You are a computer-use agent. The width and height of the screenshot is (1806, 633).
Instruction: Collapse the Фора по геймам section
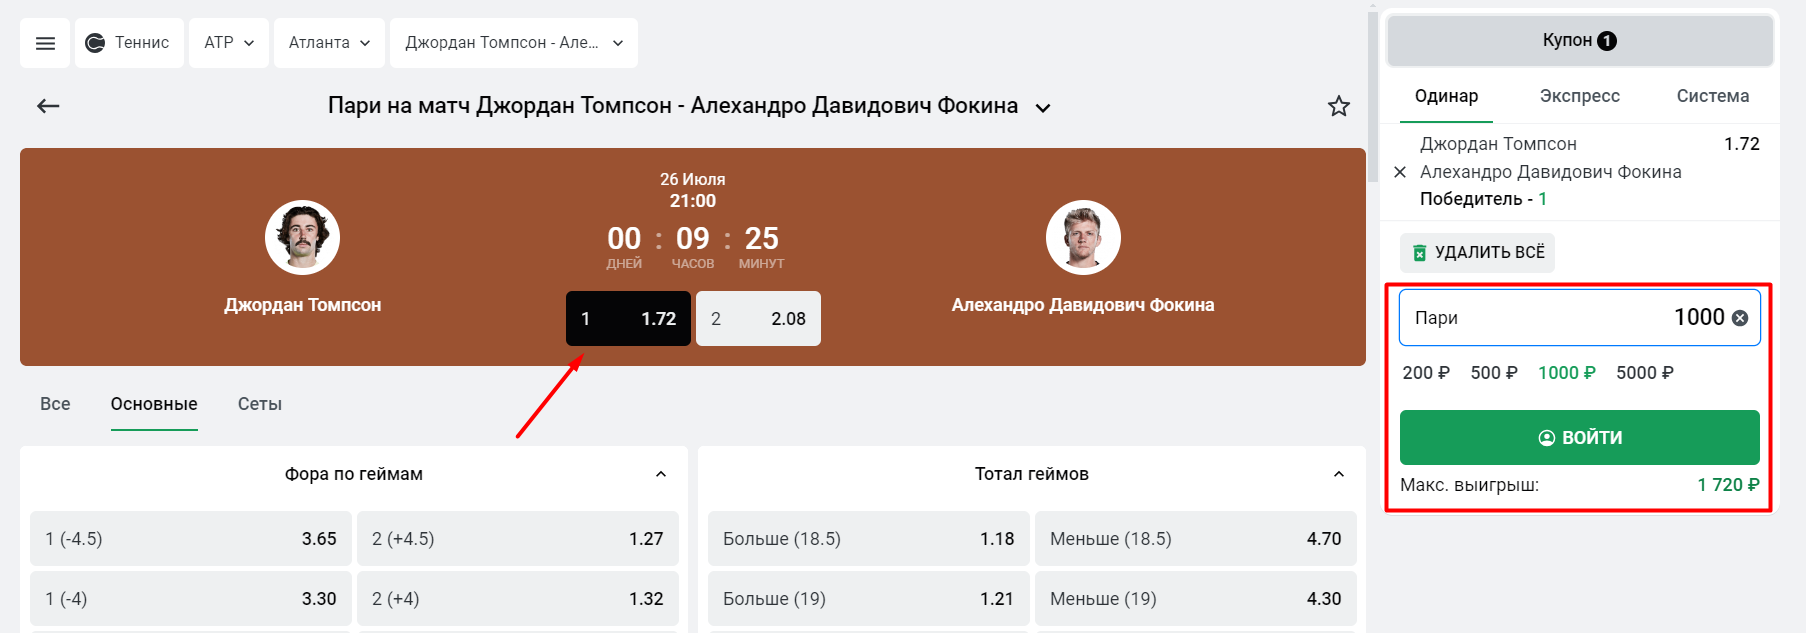[660, 474]
